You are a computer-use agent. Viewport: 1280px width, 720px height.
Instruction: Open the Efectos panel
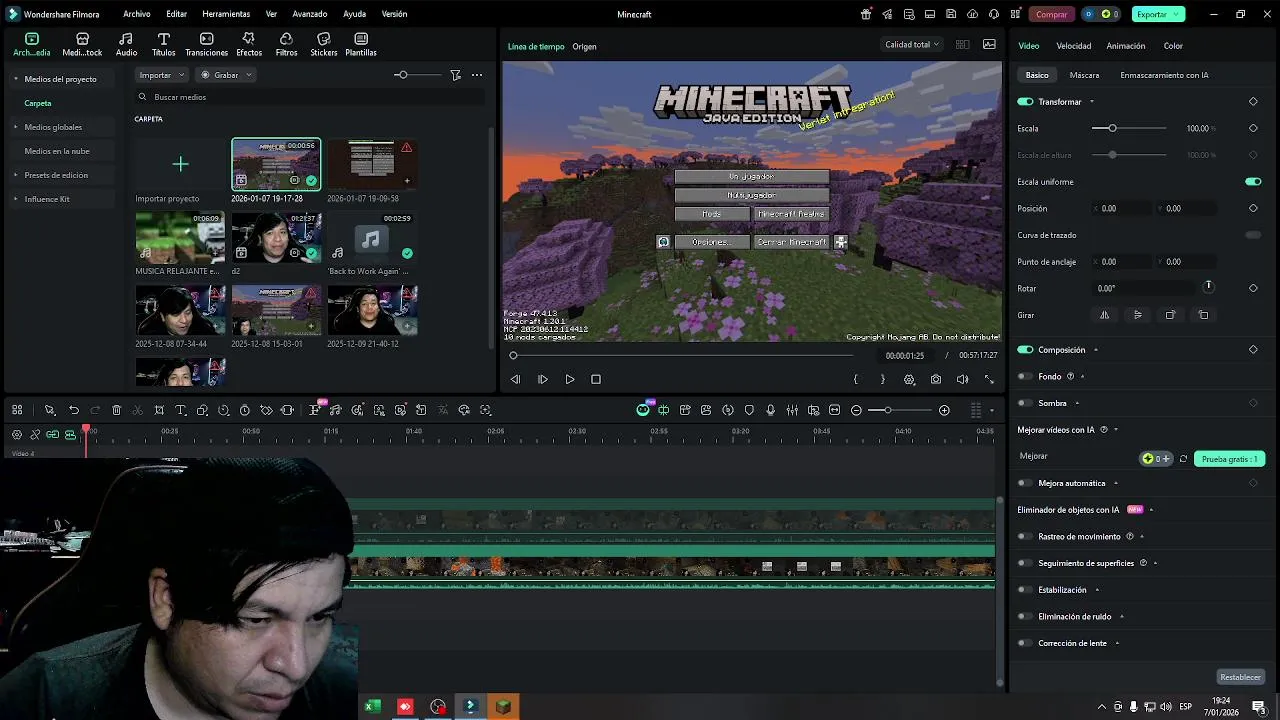pyautogui.click(x=249, y=44)
